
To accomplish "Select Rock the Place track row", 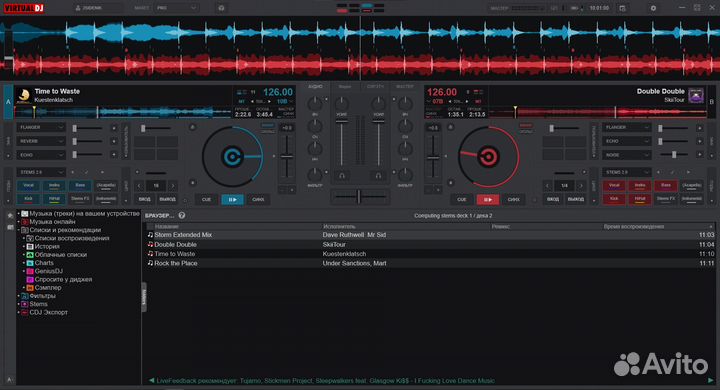I will pyautogui.click(x=430, y=263).
